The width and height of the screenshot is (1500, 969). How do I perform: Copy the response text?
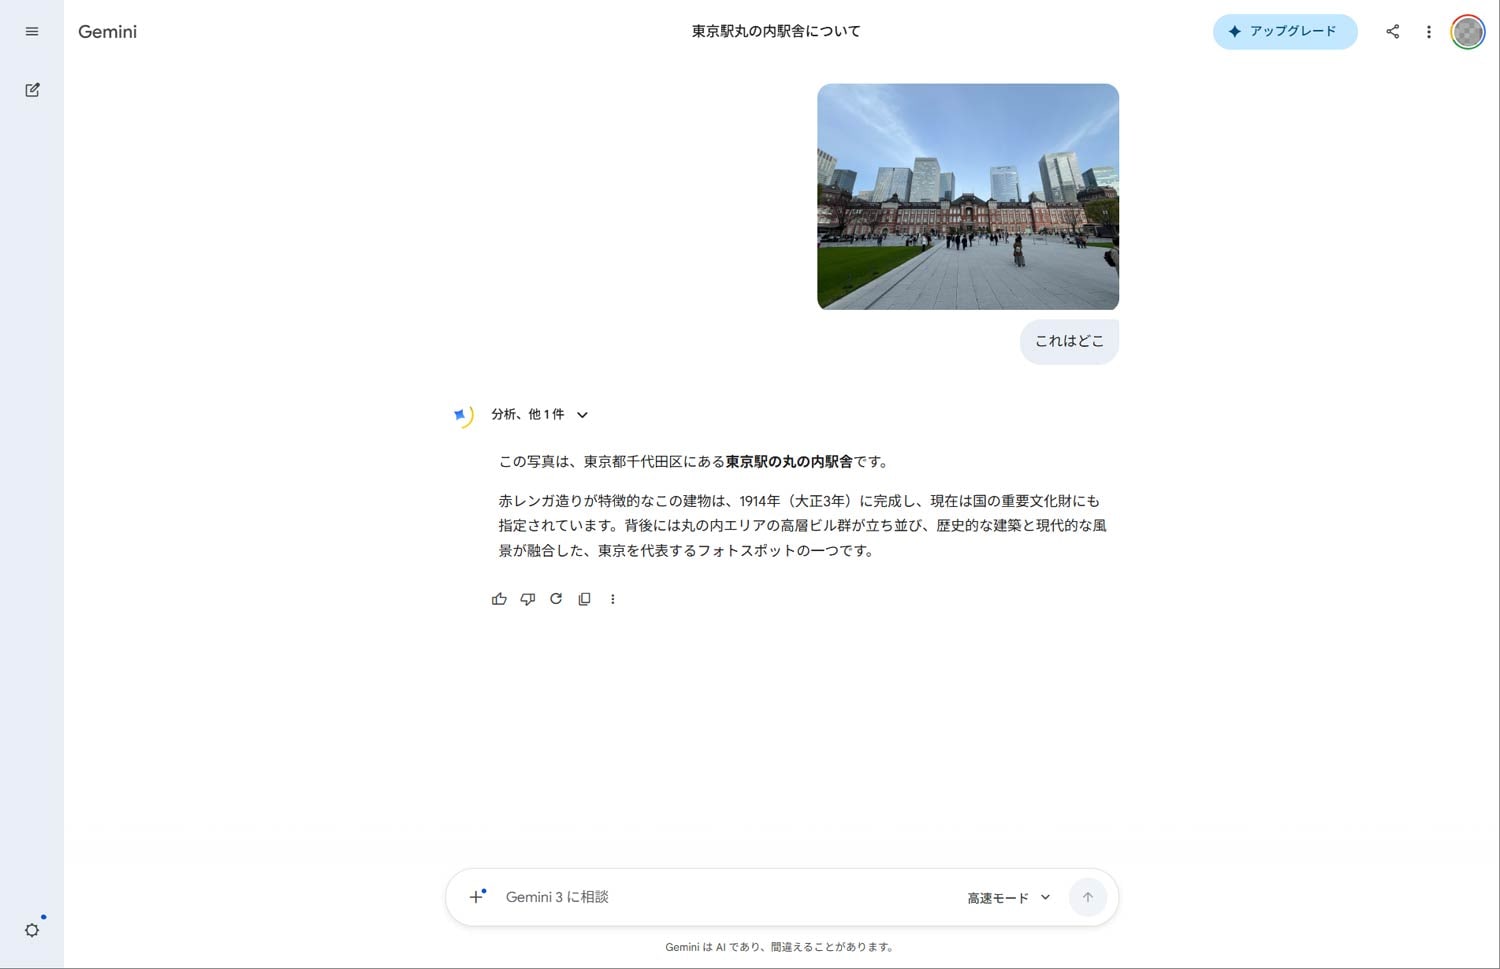tap(584, 598)
